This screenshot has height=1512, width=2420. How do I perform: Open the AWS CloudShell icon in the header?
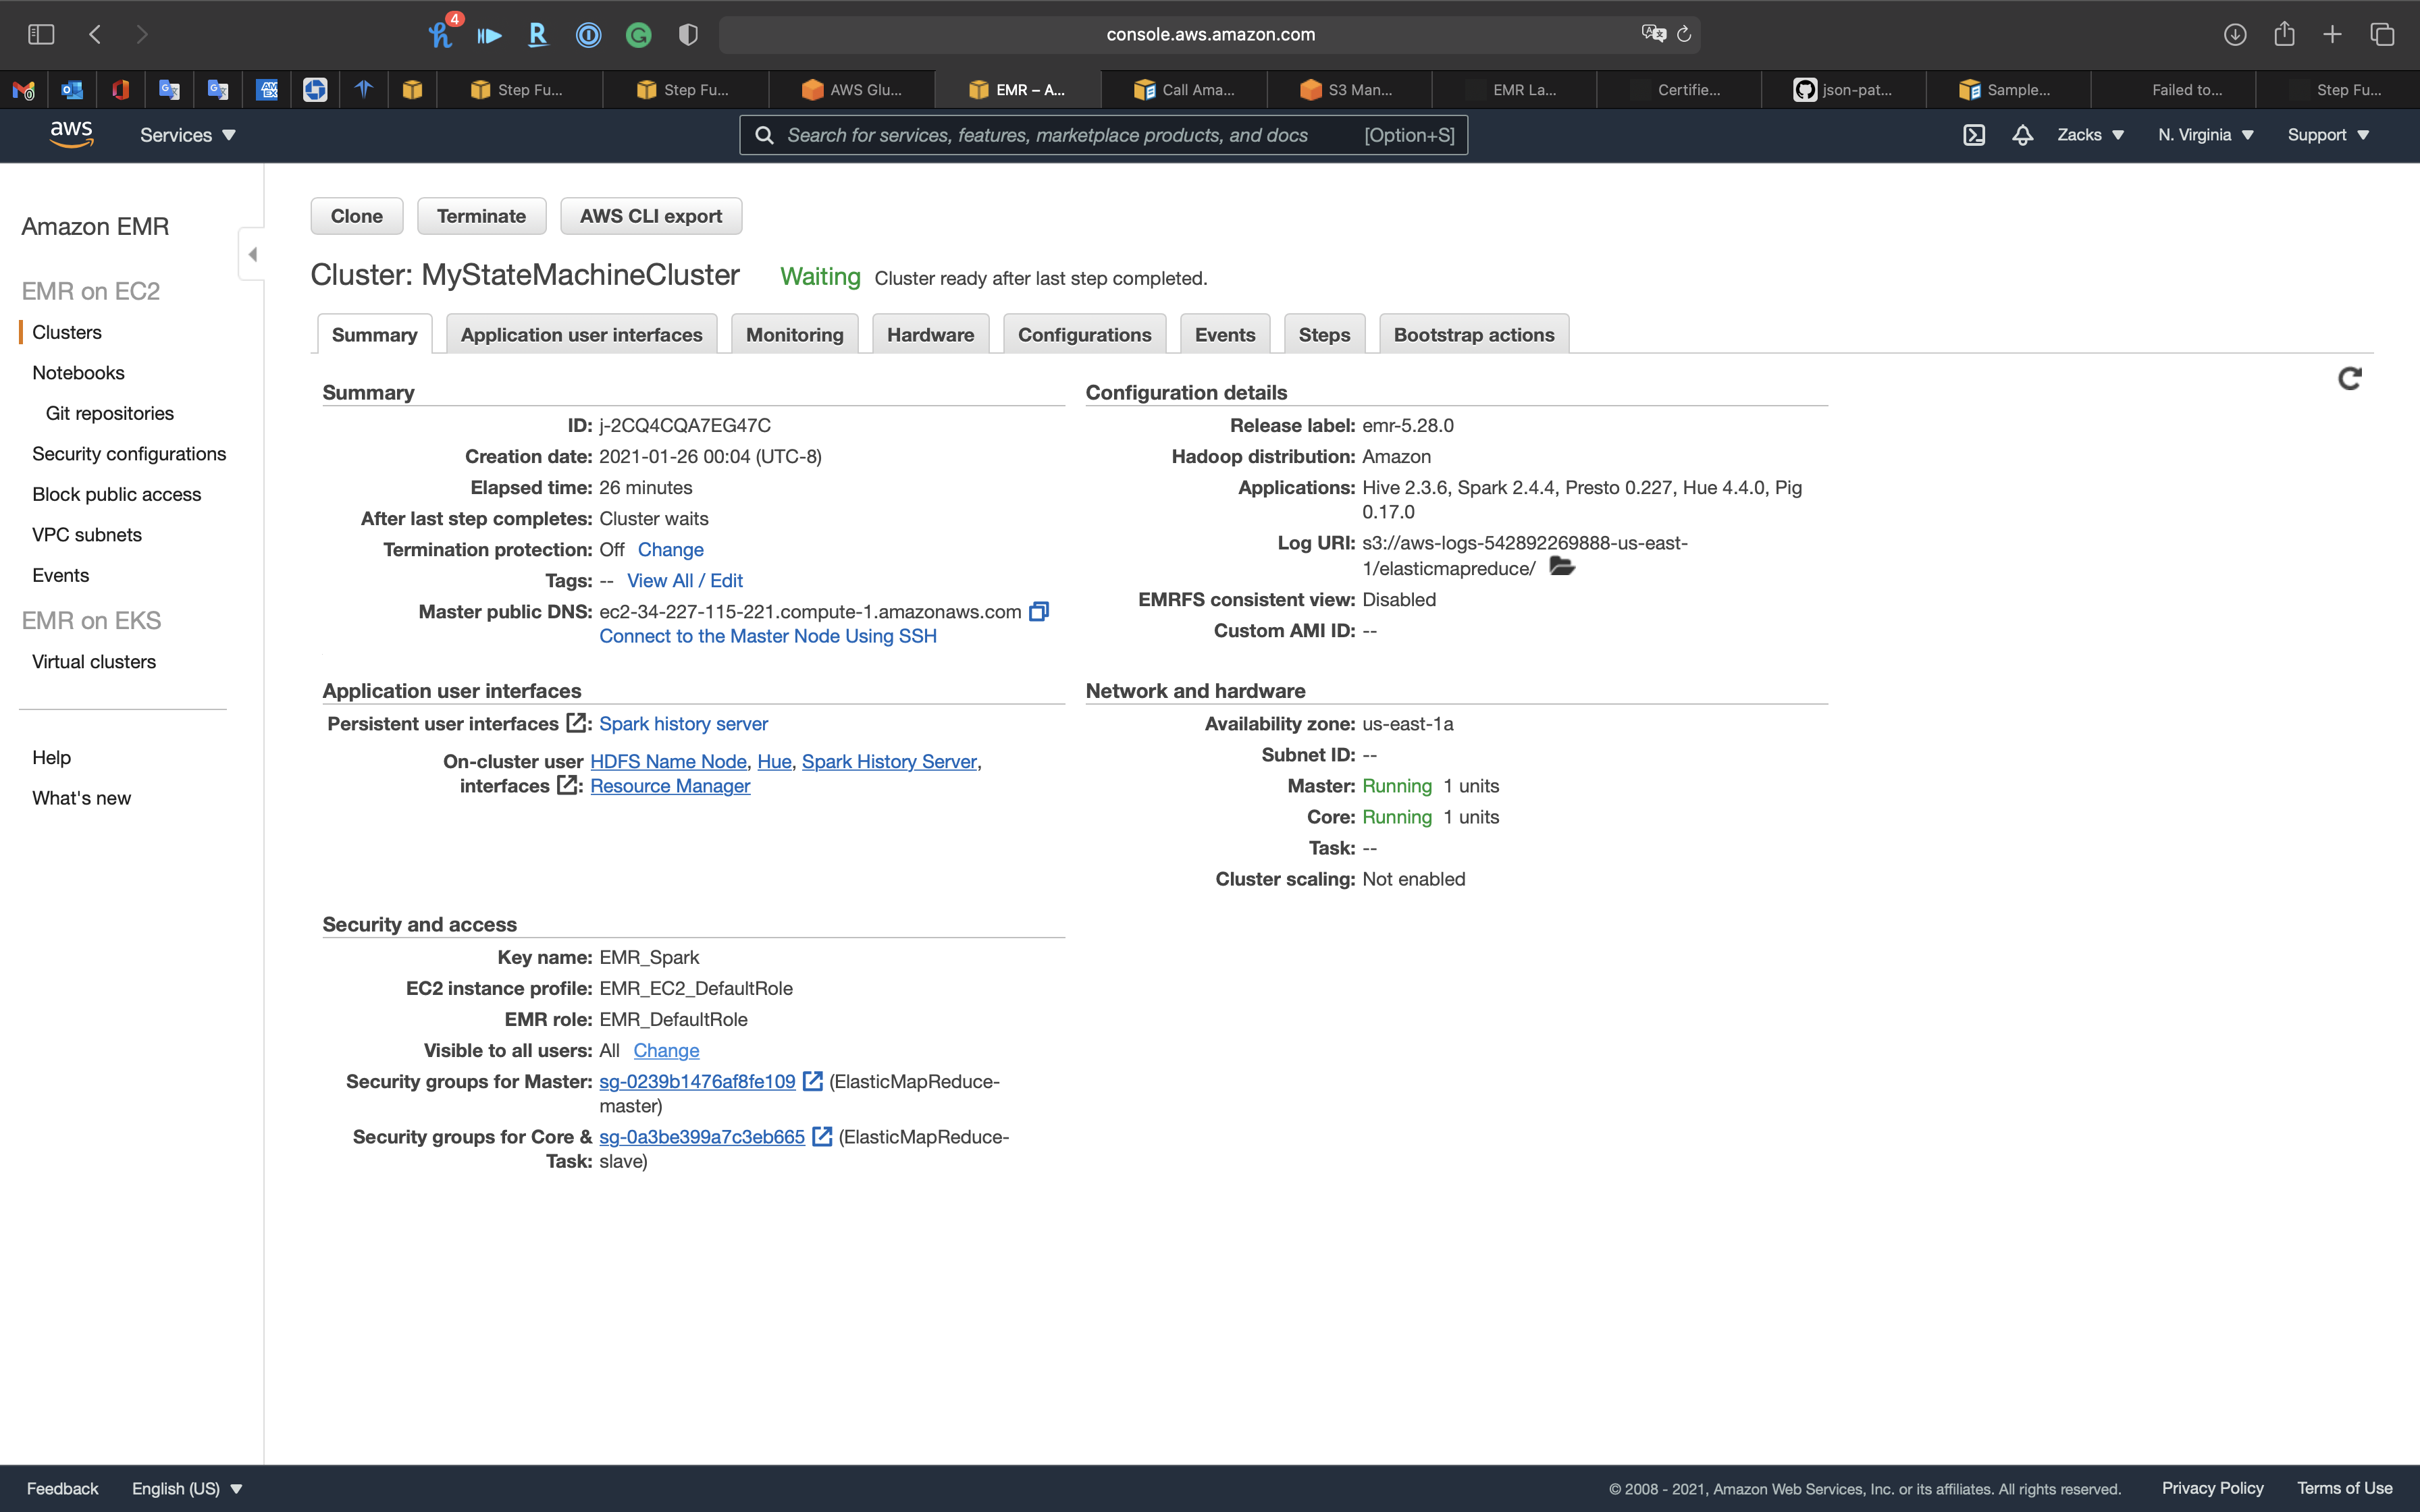(x=1973, y=135)
